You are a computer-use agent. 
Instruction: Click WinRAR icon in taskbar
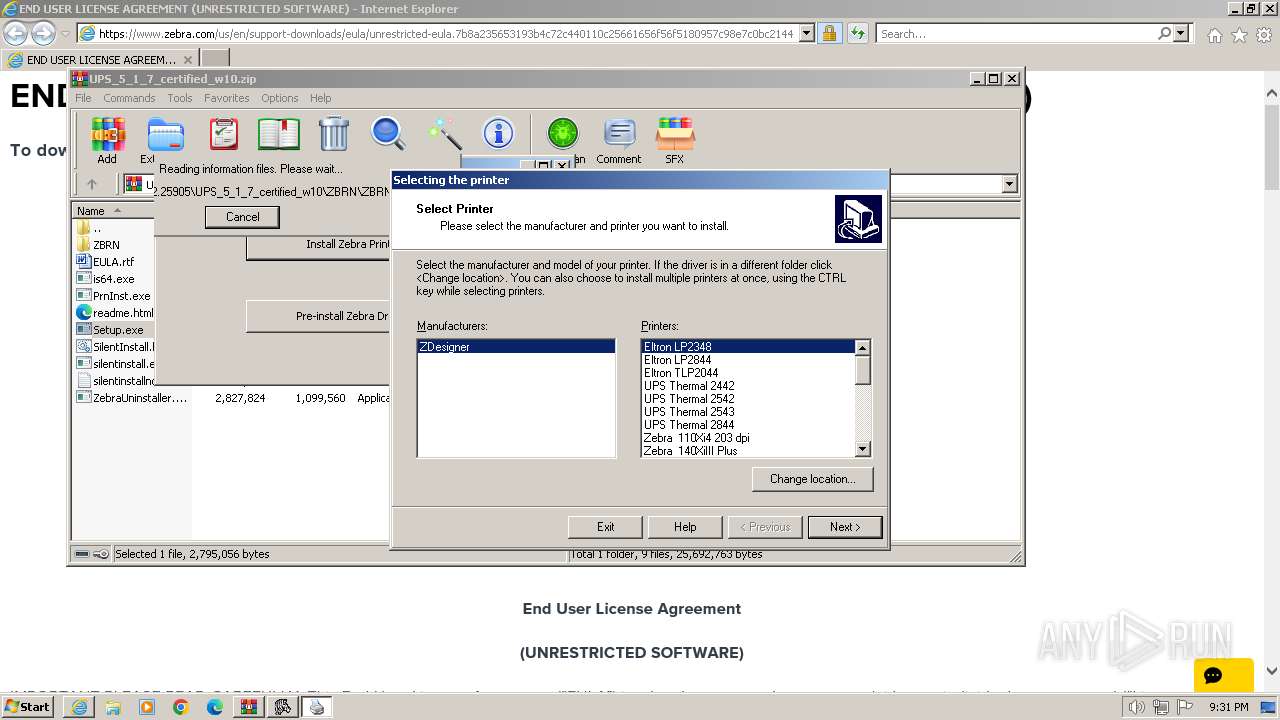[248, 707]
